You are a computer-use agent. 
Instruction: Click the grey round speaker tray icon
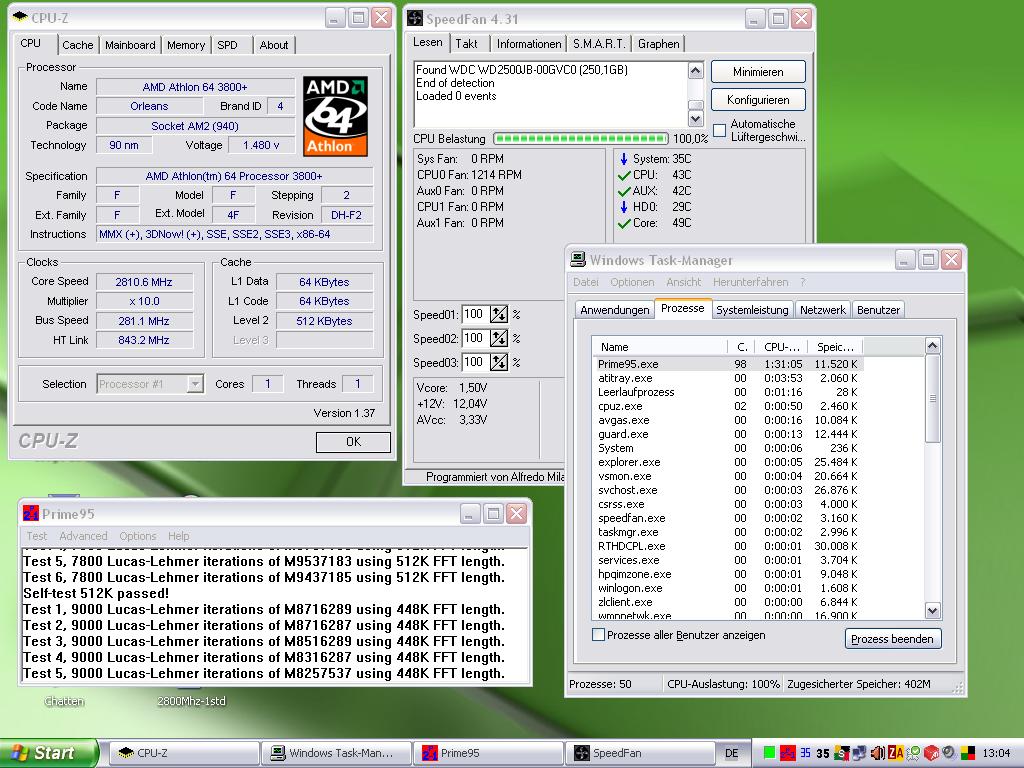click(949, 752)
